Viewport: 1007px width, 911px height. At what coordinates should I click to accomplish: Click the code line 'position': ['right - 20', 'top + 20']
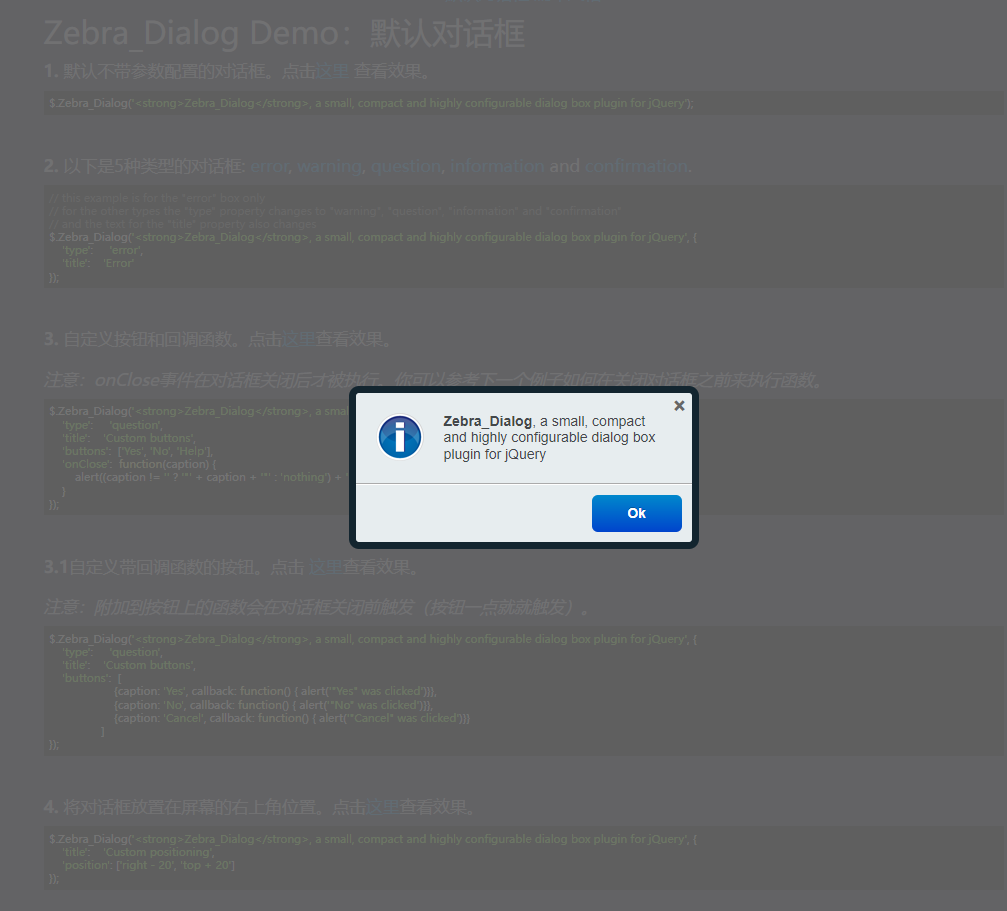coord(148,865)
